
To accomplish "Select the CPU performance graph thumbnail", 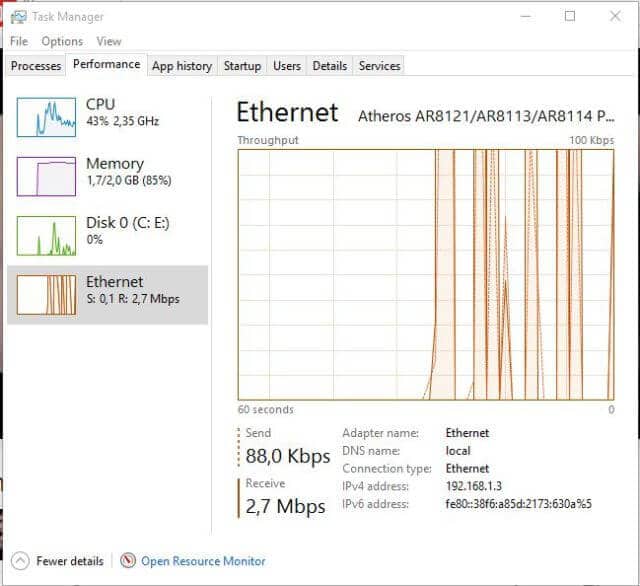I will coord(46,117).
